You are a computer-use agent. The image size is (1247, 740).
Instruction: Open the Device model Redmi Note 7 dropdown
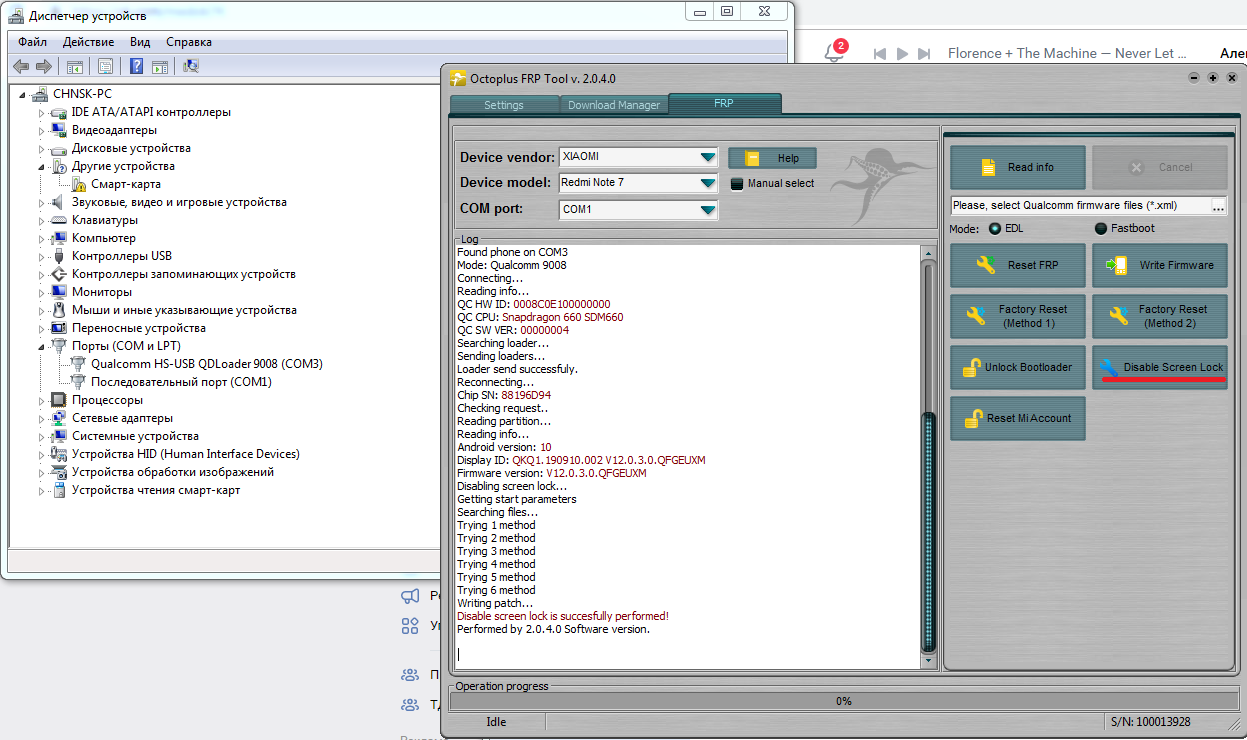pos(708,183)
